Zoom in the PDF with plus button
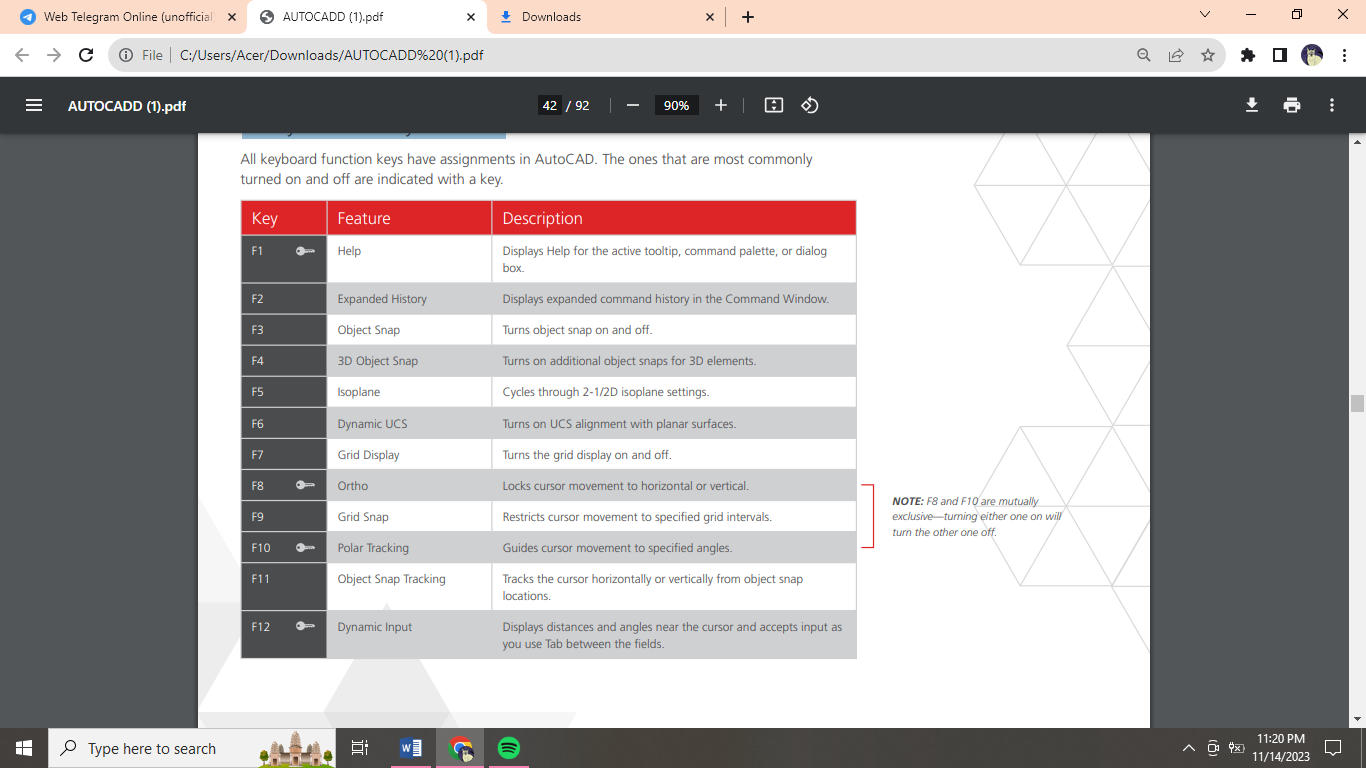Screen dimensions: 1366x768 [721, 105]
